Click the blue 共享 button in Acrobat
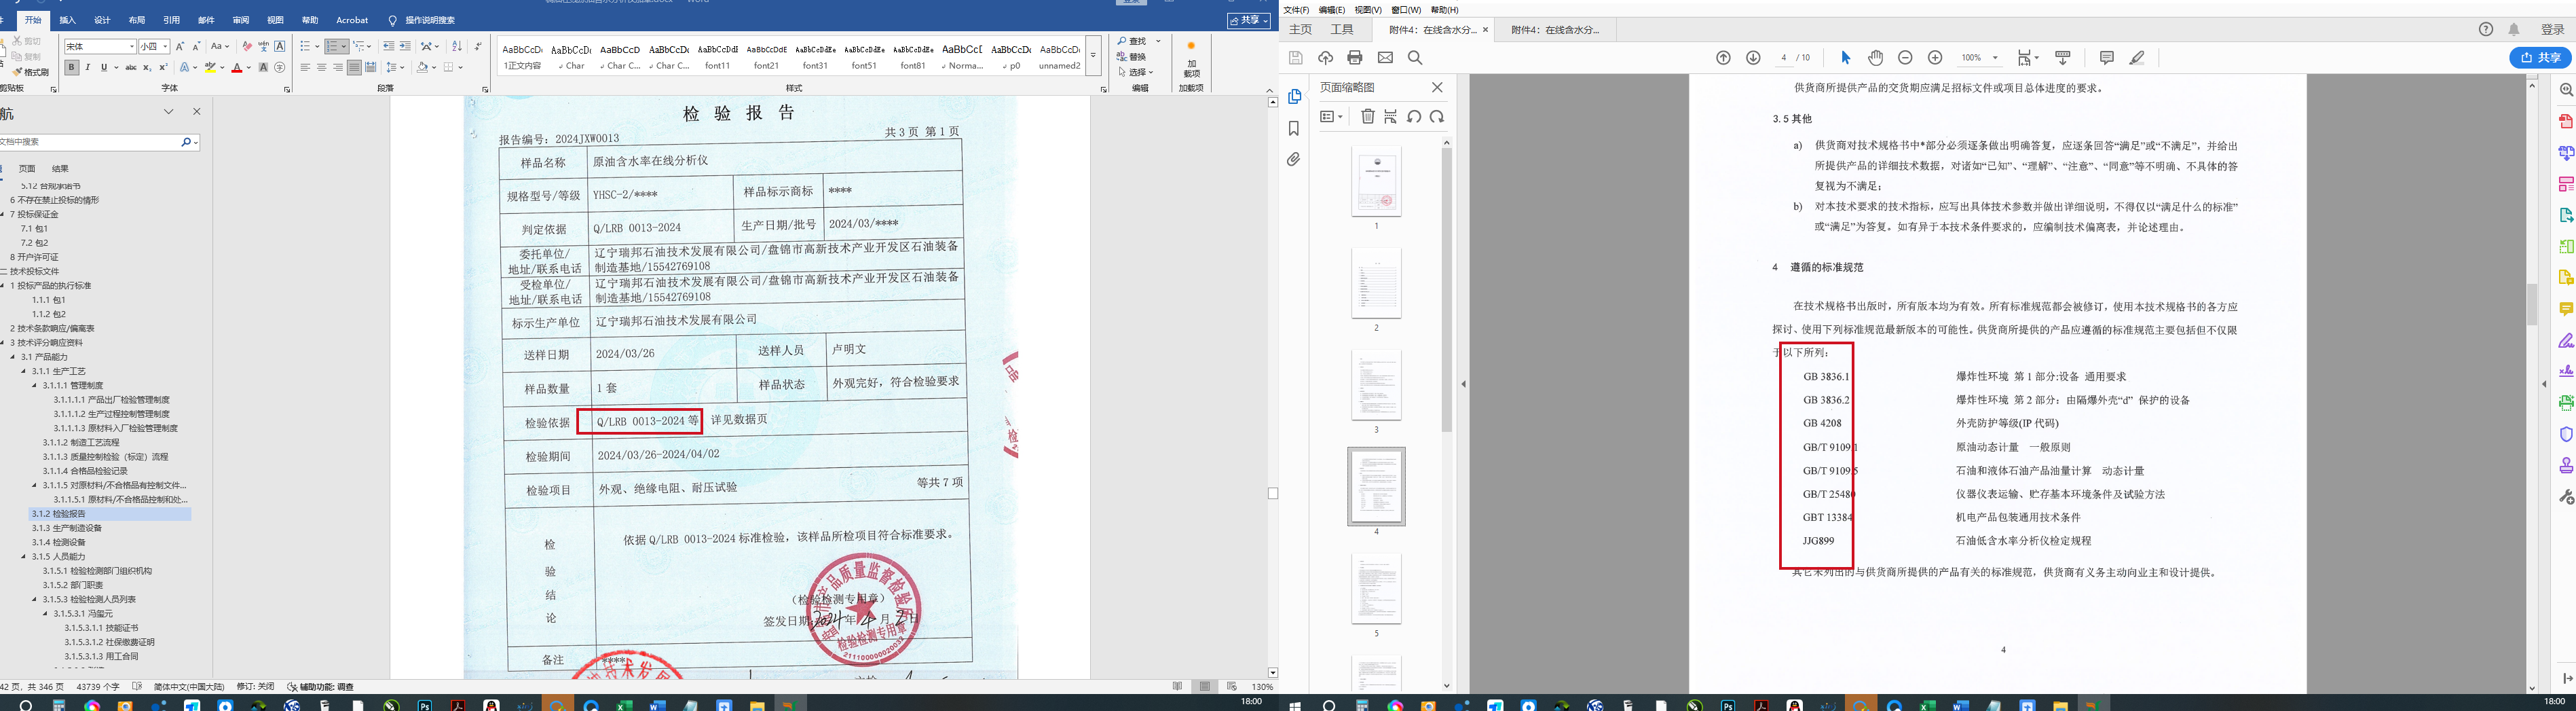Screen dimensions: 2576x711 [2540, 58]
